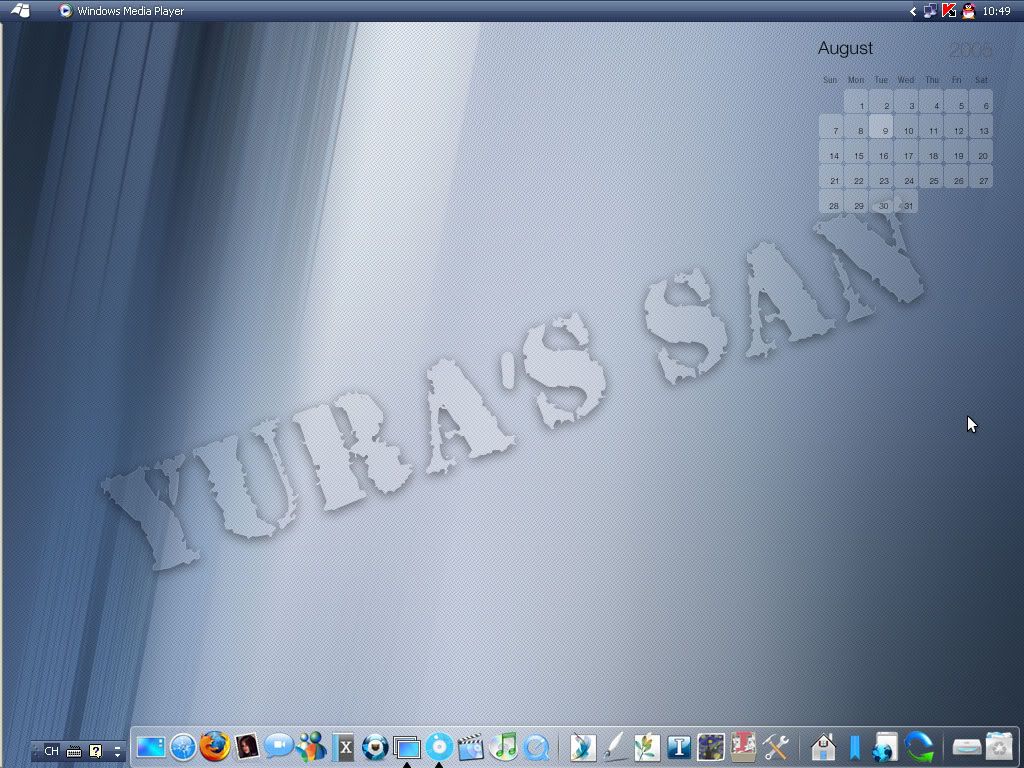
Task: Open Firefox from the dock
Action: (214, 746)
